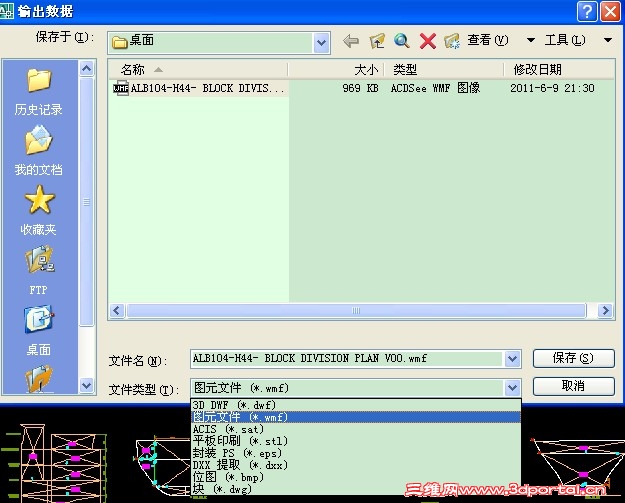This screenshot has height=503, width=625.
Task: Click the horizontal scrollbar thumb of file list
Action: [356, 310]
